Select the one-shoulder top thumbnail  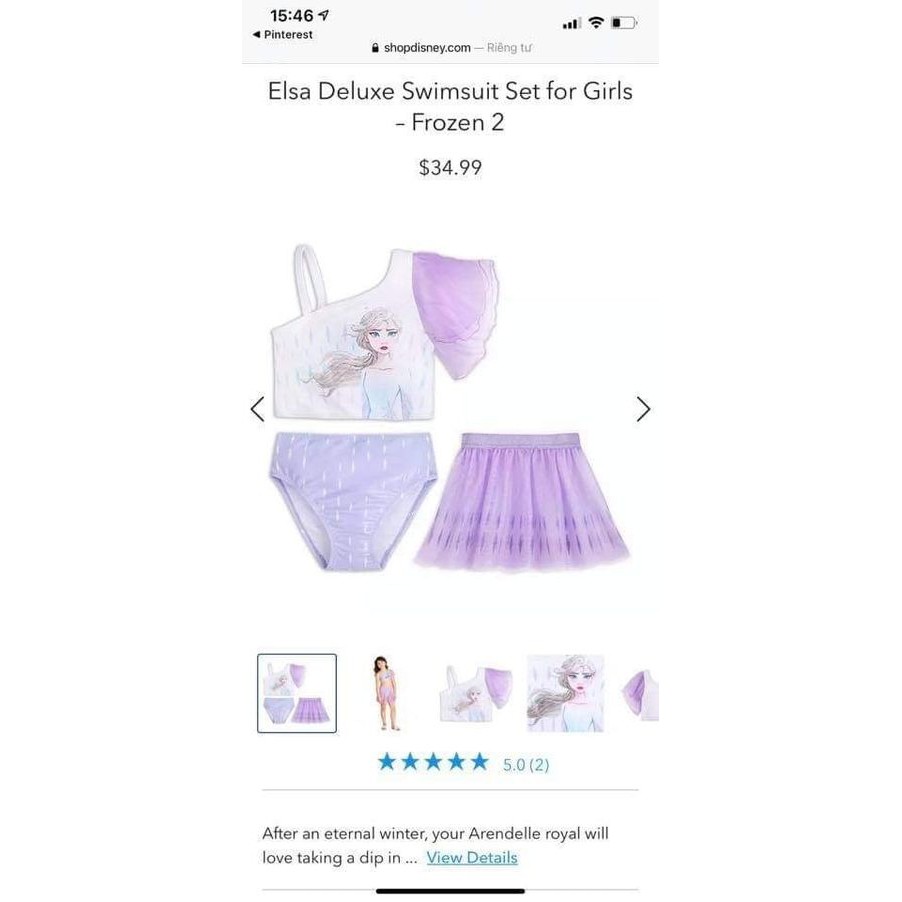[x=475, y=693]
